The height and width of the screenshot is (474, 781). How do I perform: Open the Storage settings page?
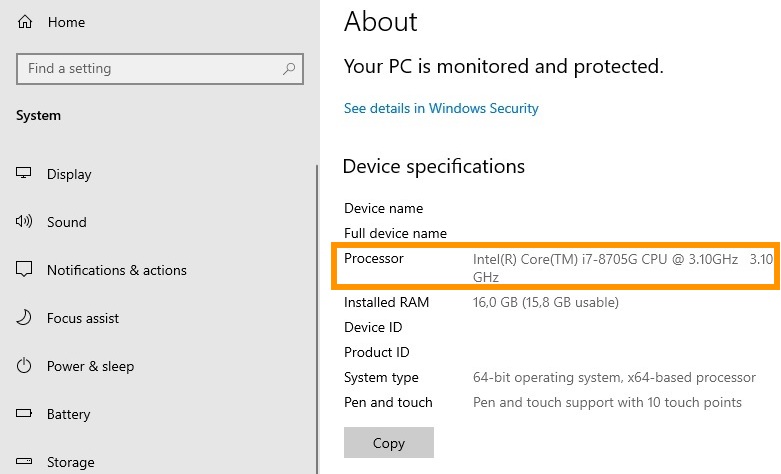(x=71, y=462)
